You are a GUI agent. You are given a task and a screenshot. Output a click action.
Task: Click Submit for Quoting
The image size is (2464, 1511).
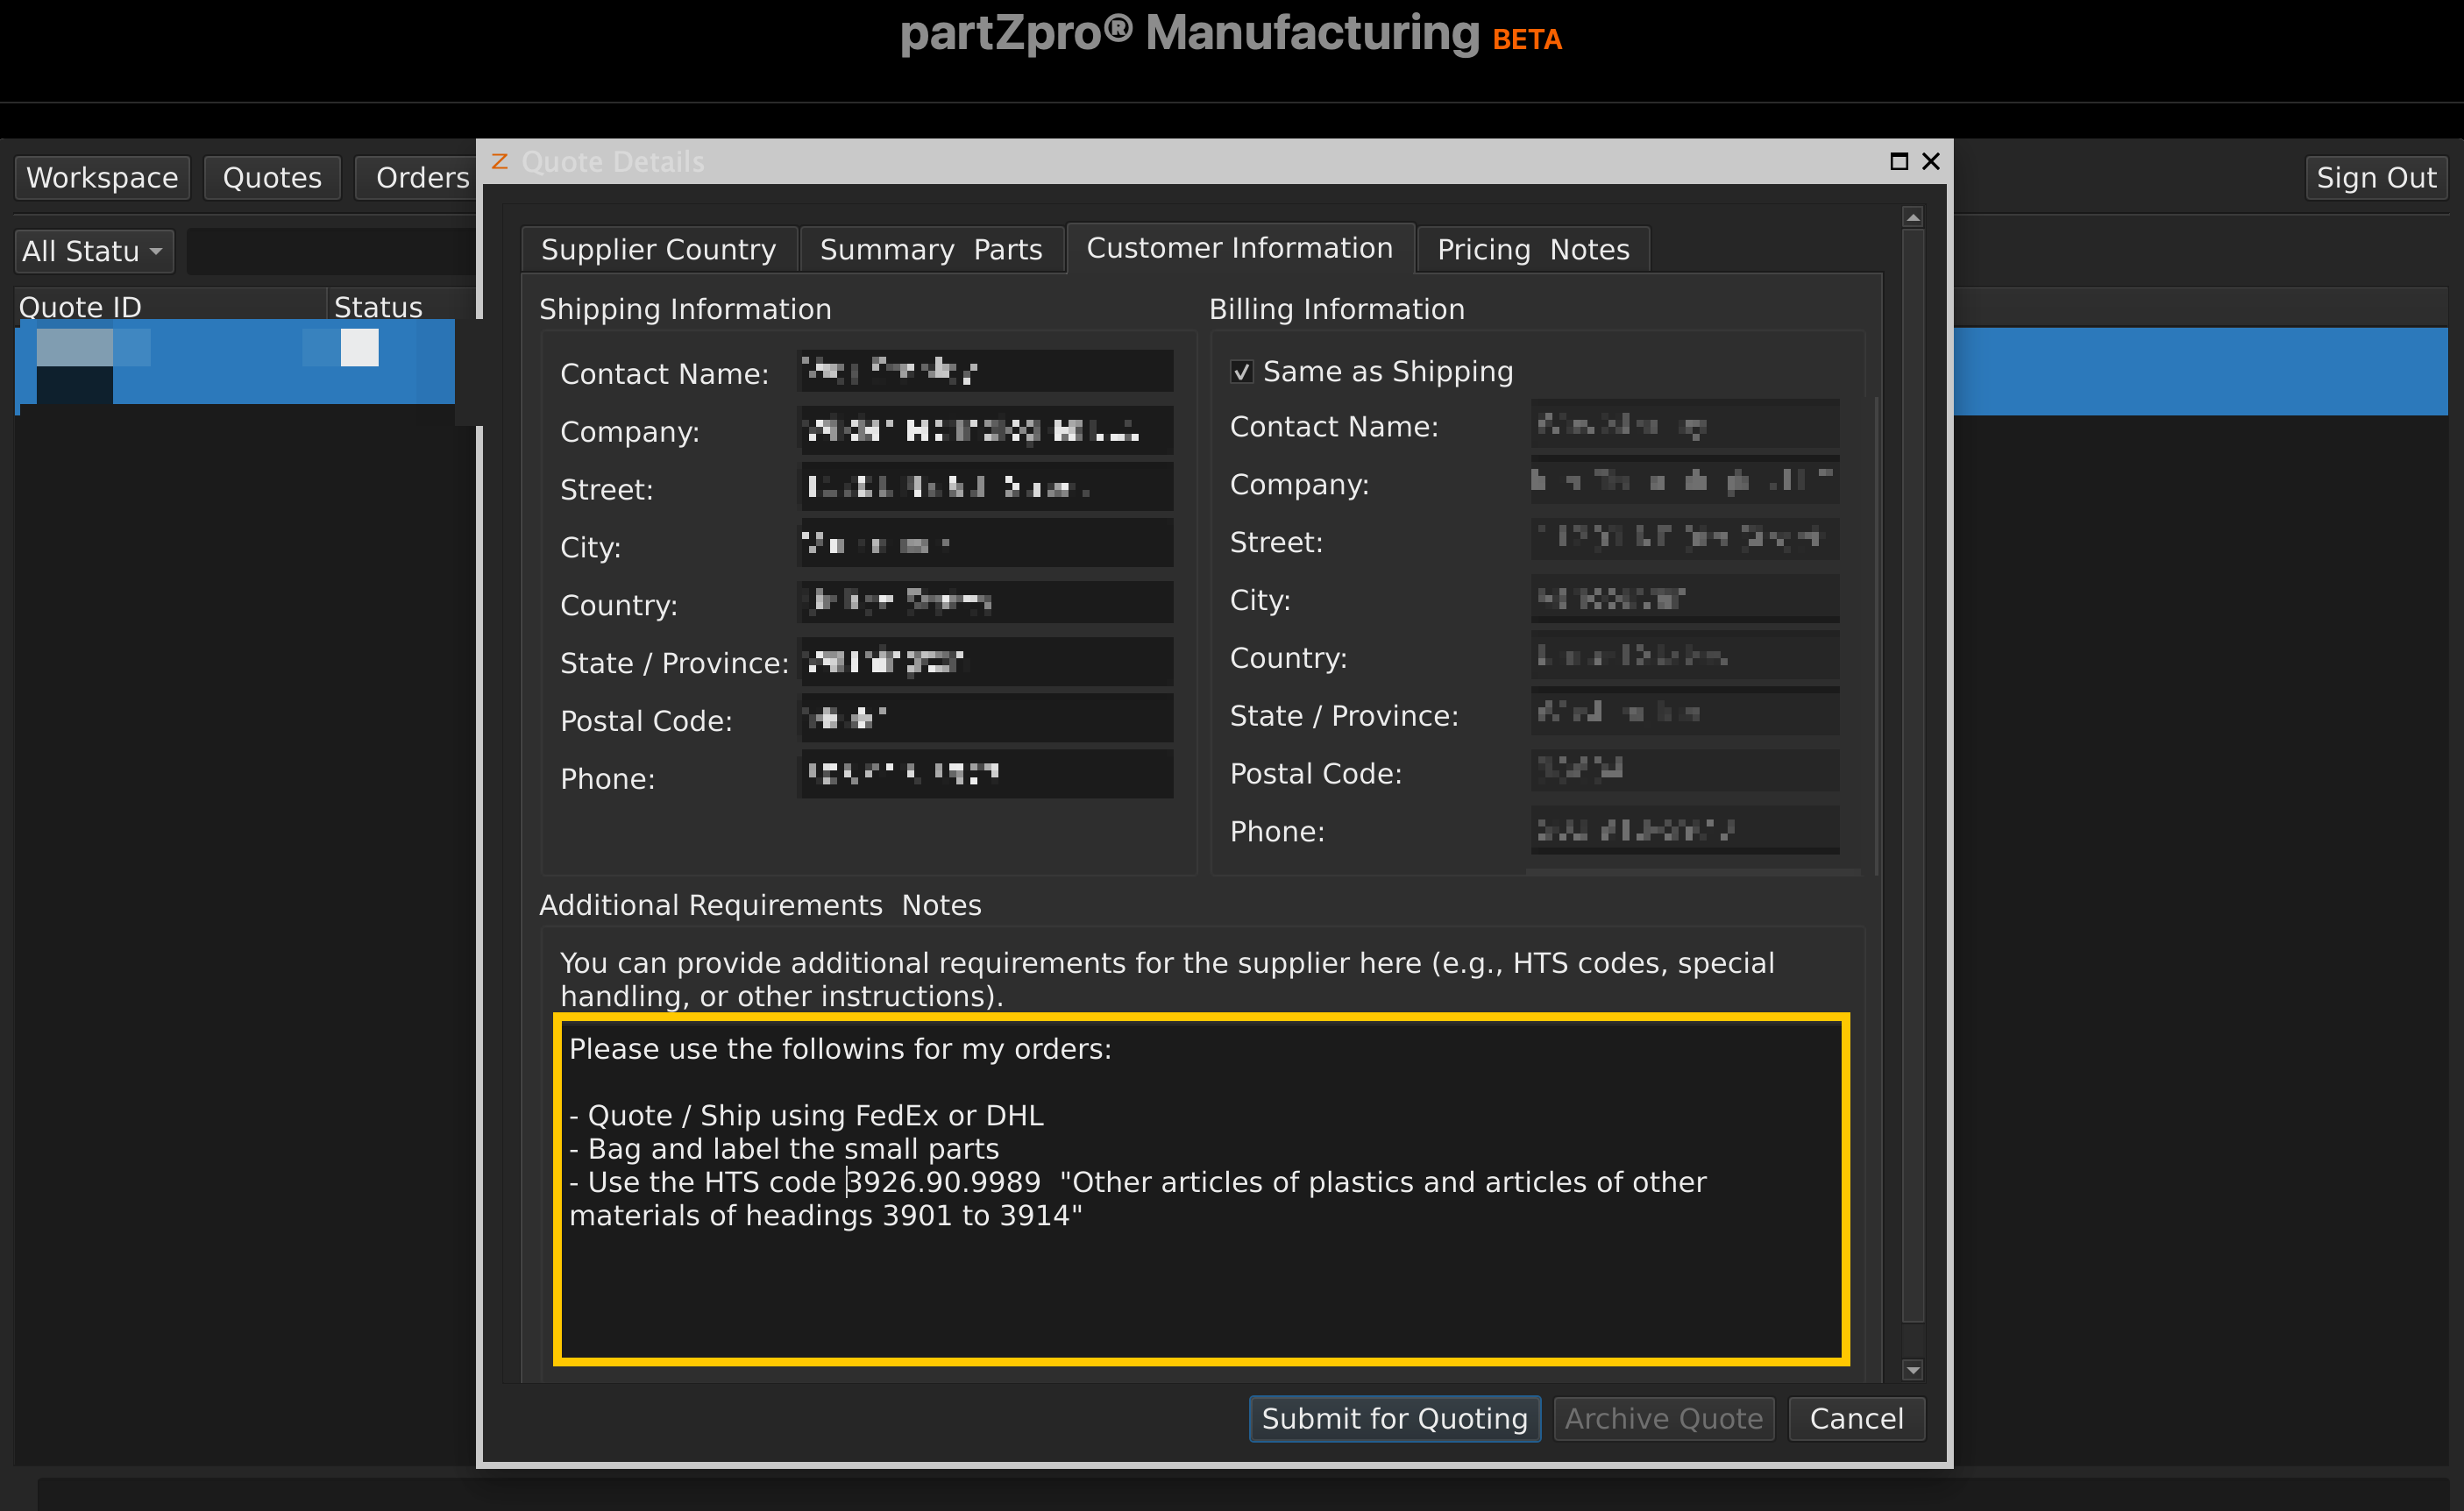coord(1394,1418)
